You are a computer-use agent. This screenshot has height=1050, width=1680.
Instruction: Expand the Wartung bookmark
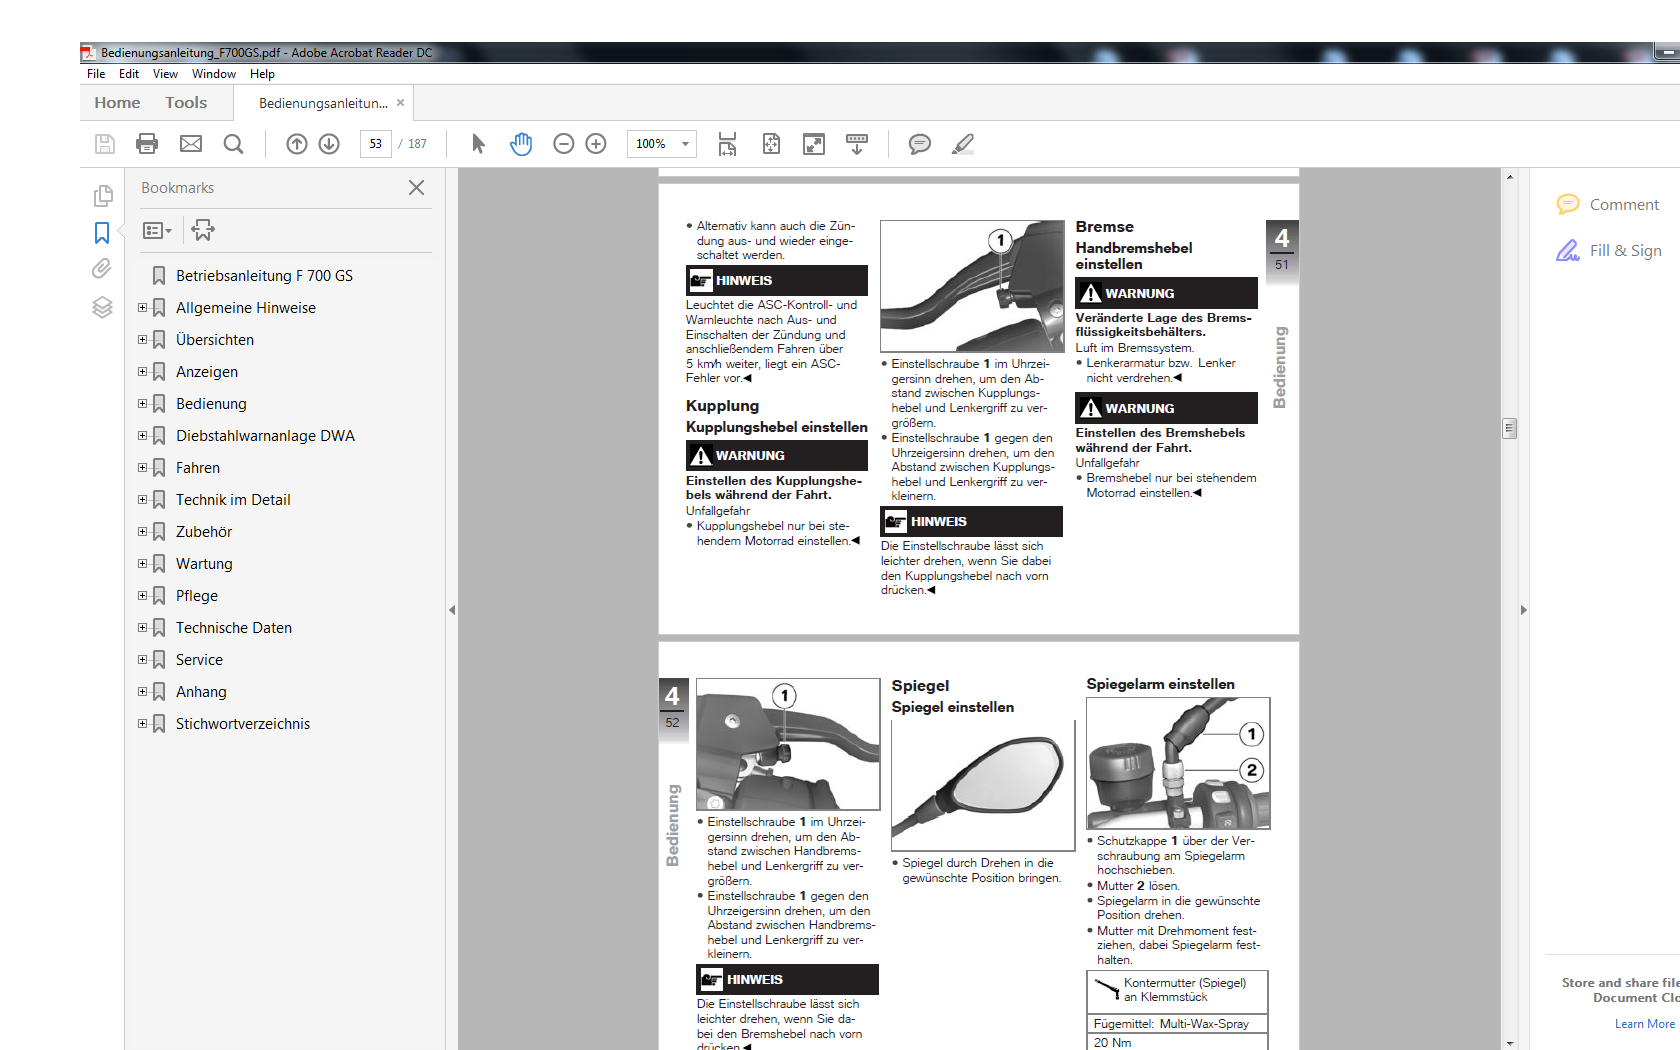coord(142,564)
